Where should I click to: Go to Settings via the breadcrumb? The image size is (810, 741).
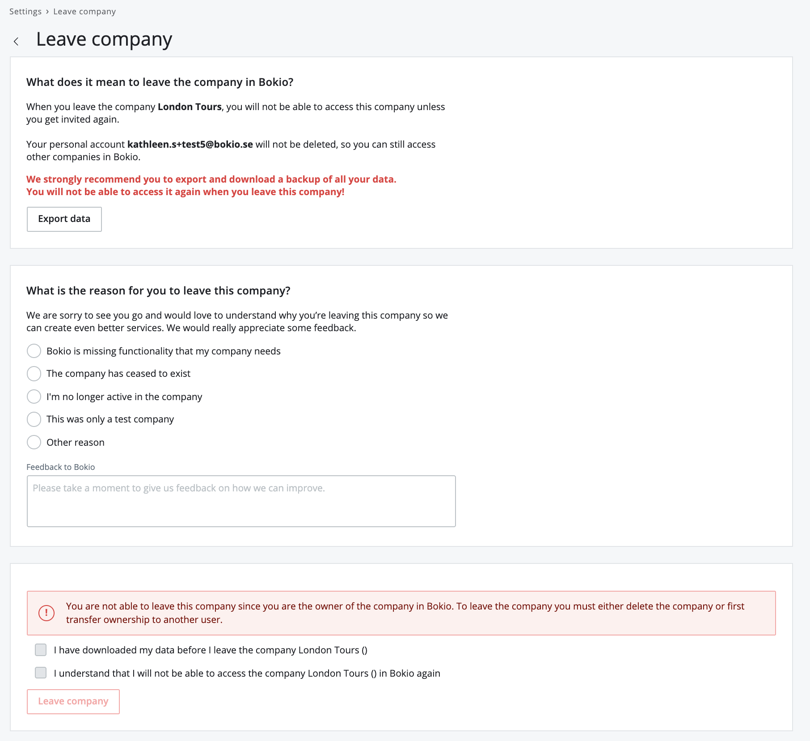point(25,12)
